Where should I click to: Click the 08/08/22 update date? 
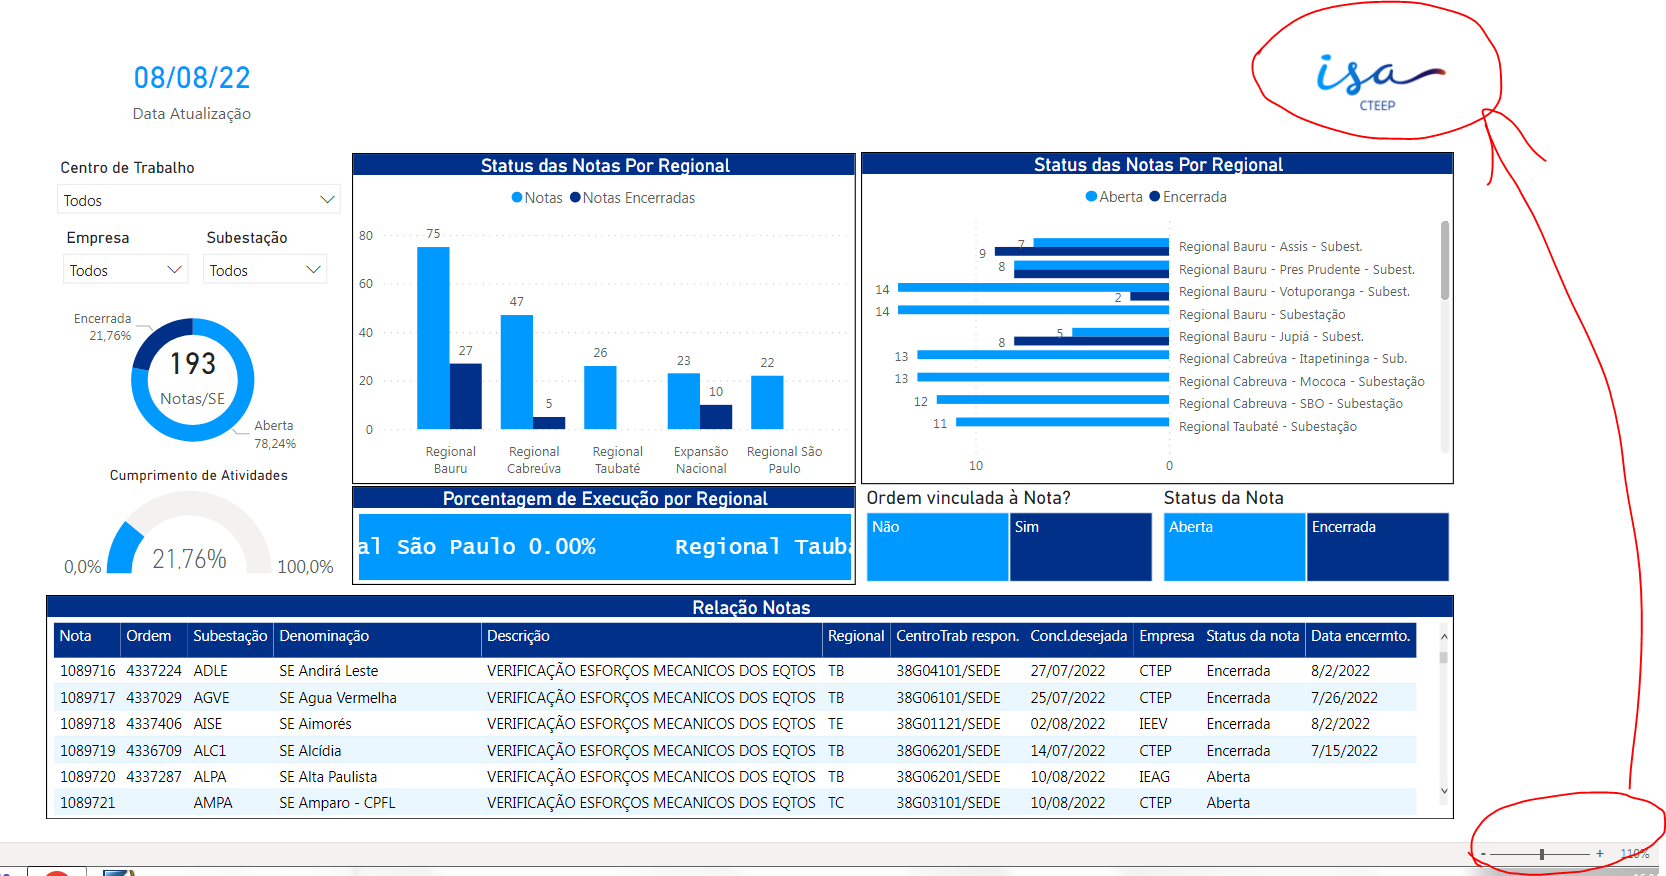click(x=192, y=78)
